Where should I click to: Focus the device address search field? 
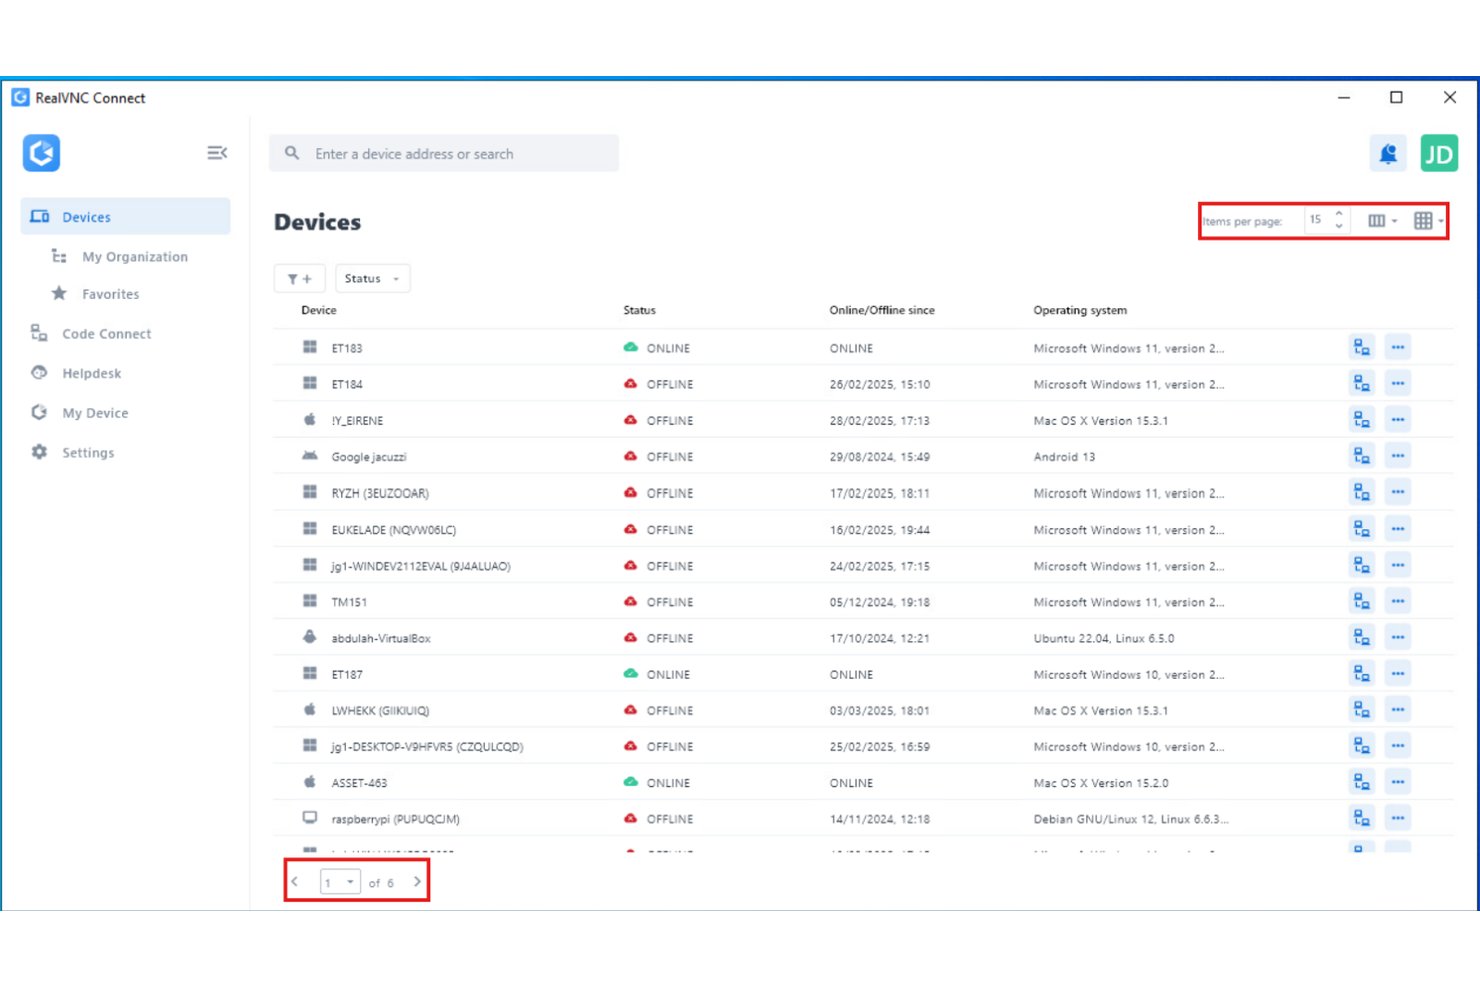point(444,153)
